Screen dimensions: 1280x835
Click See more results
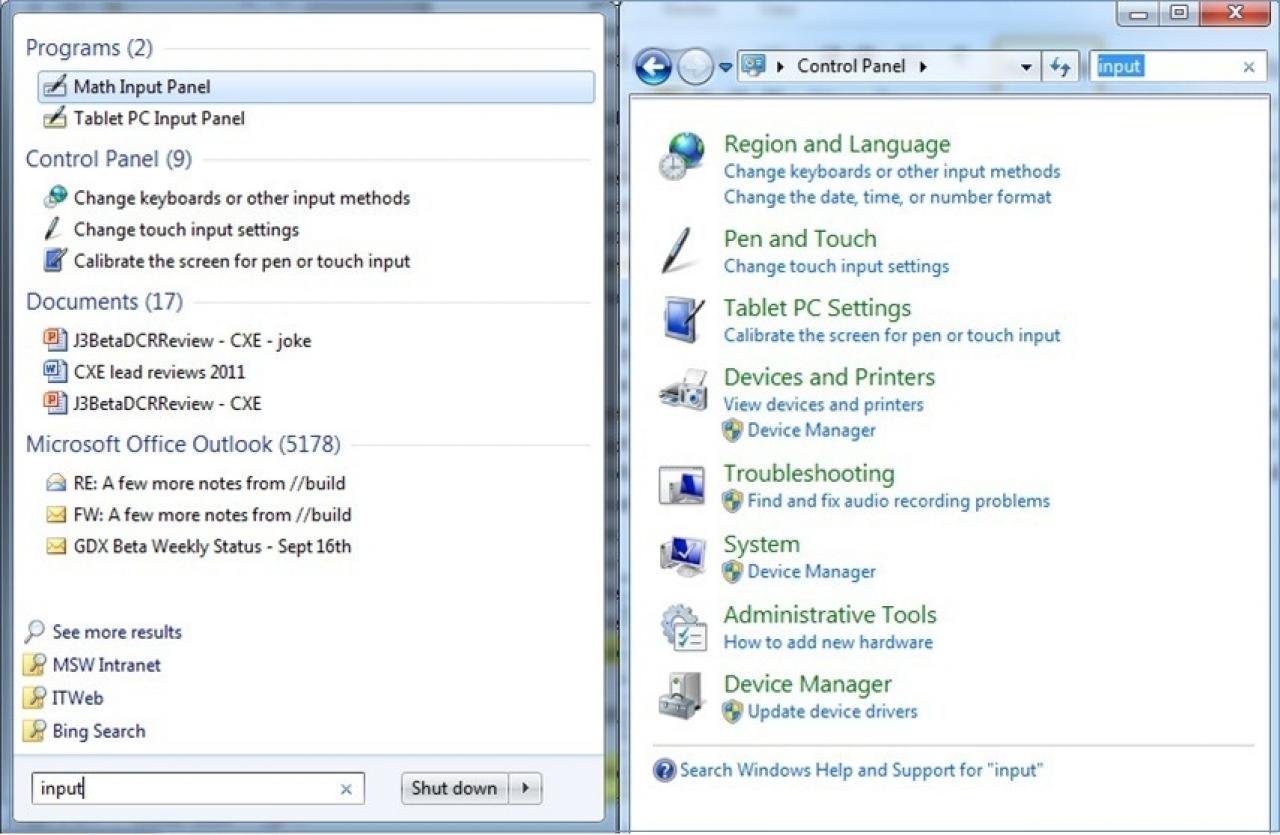pos(117,632)
